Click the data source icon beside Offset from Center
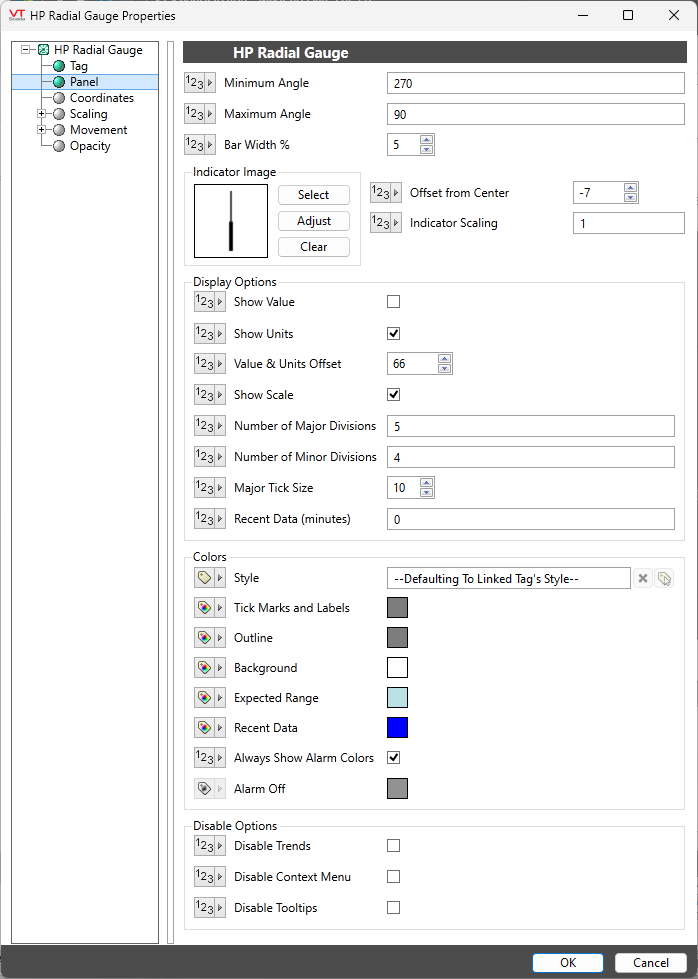 (x=385, y=193)
